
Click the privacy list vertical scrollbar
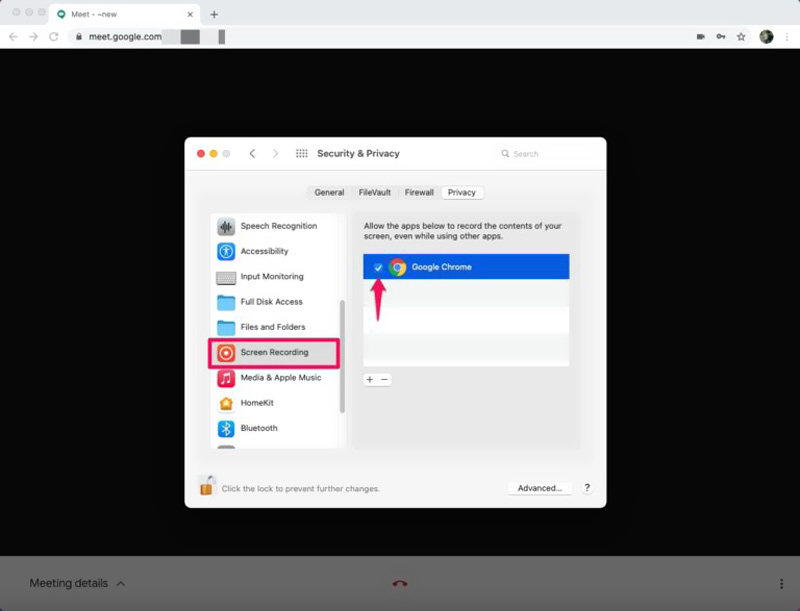point(342,355)
